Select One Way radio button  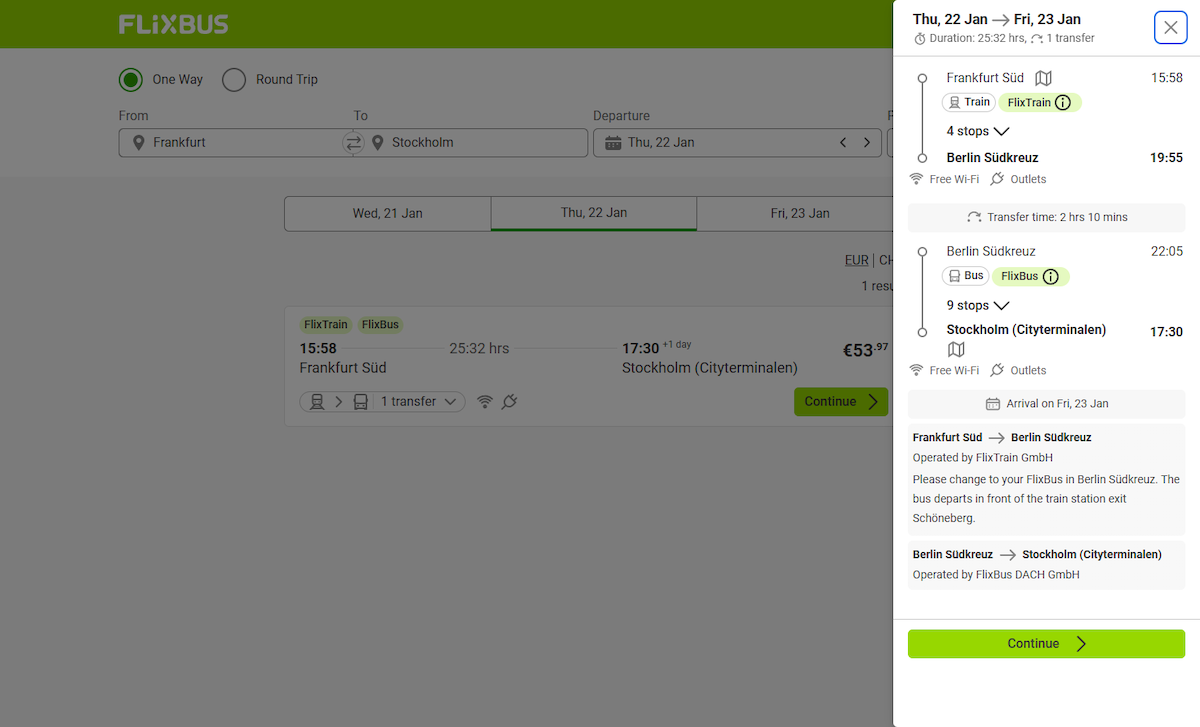click(x=131, y=80)
